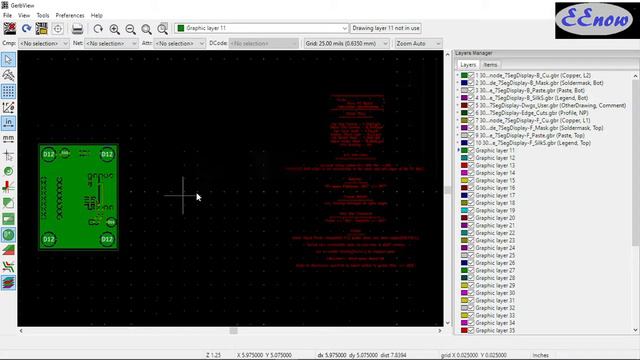Toggle visibility checkbox for Graphic layer 11
The width and height of the screenshot is (640, 360).
(471, 151)
